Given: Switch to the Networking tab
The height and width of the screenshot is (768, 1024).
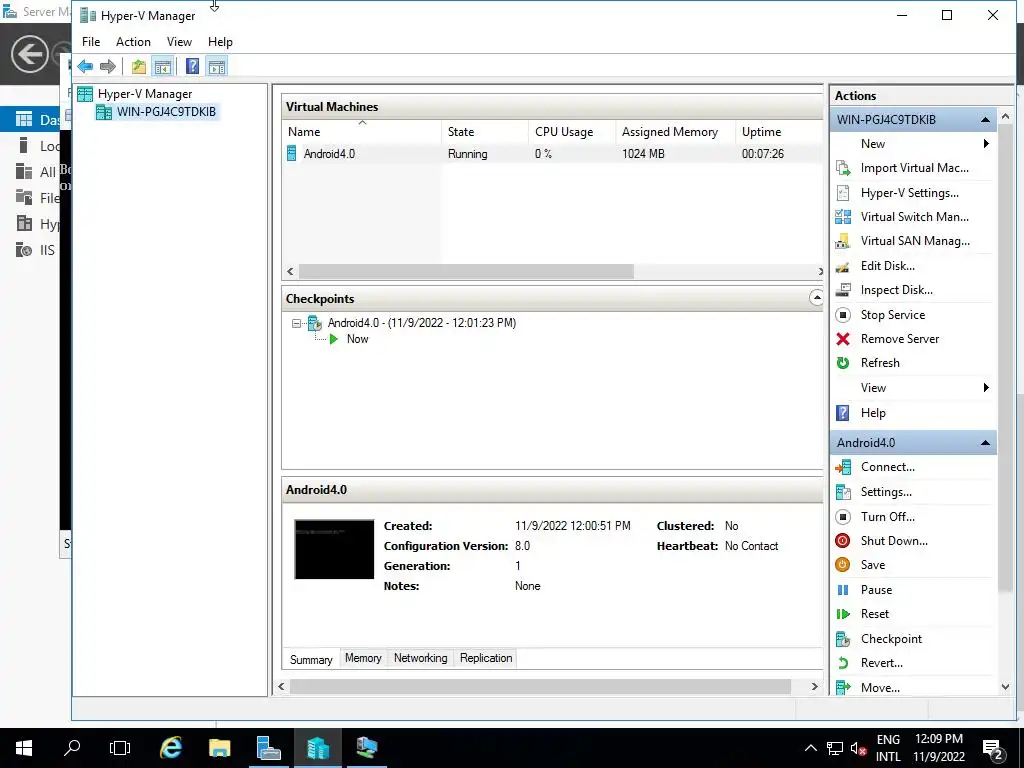Looking at the screenshot, I should (x=421, y=658).
